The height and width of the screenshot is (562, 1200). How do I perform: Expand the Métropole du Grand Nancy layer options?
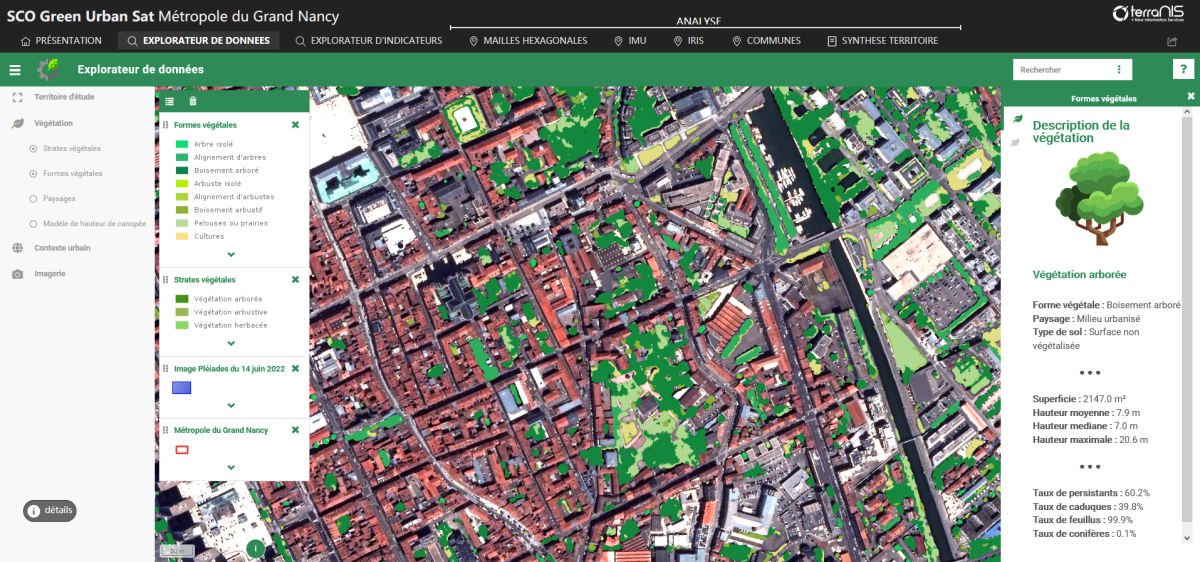(232, 467)
